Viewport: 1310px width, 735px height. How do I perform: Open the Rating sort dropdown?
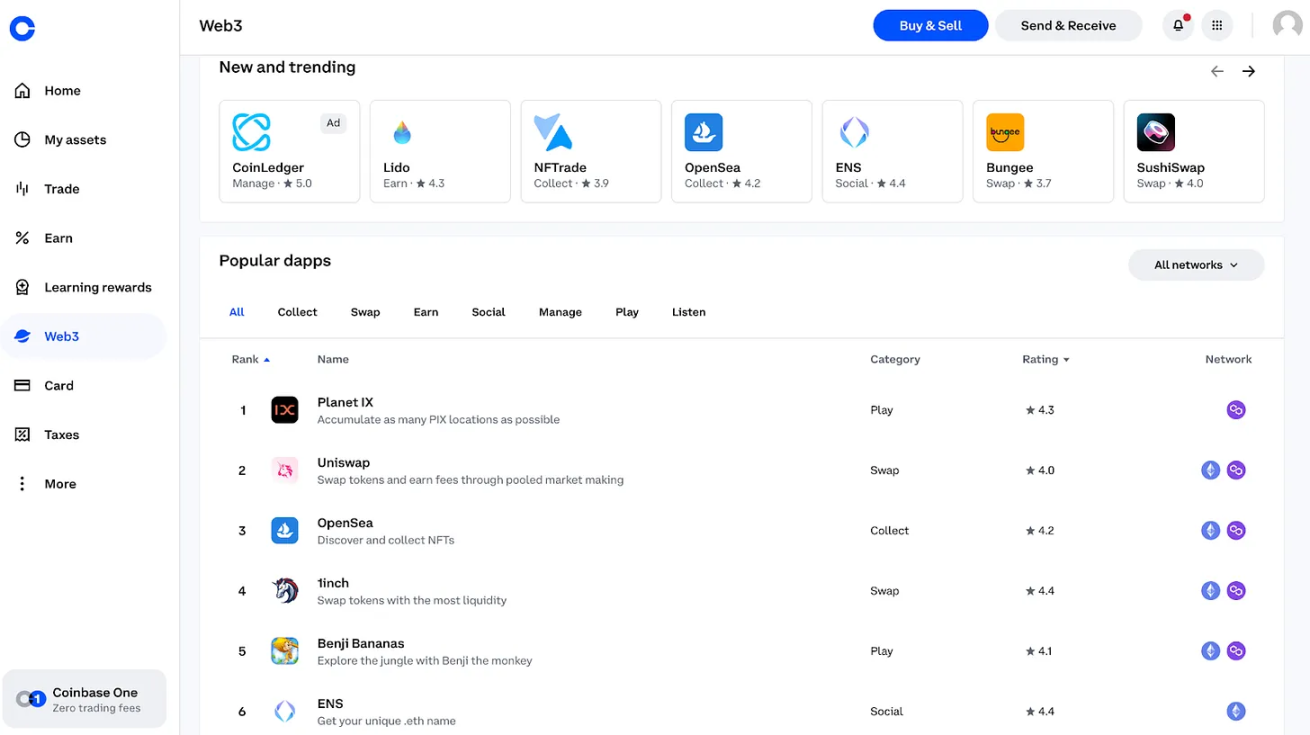click(x=1045, y=359)
